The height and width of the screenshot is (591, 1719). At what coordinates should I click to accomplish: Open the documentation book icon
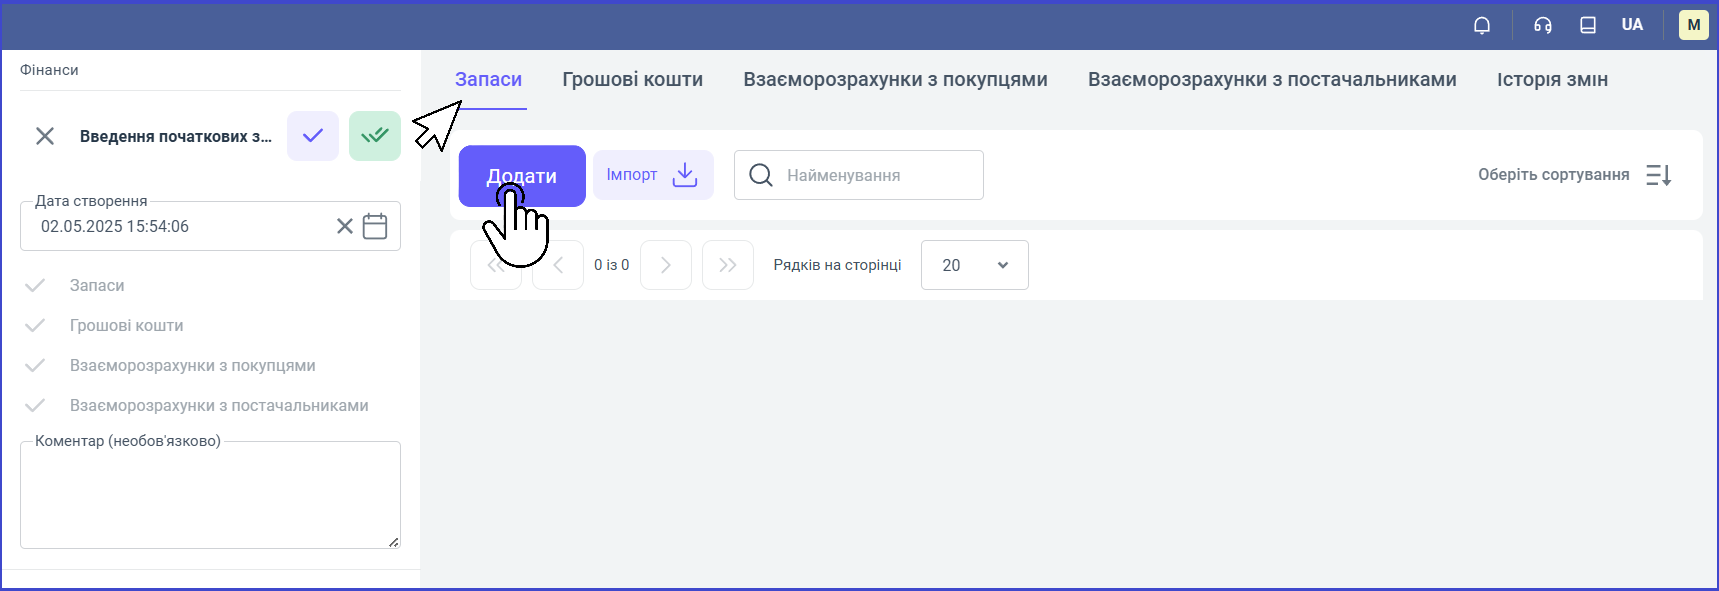pos(1588,25)
